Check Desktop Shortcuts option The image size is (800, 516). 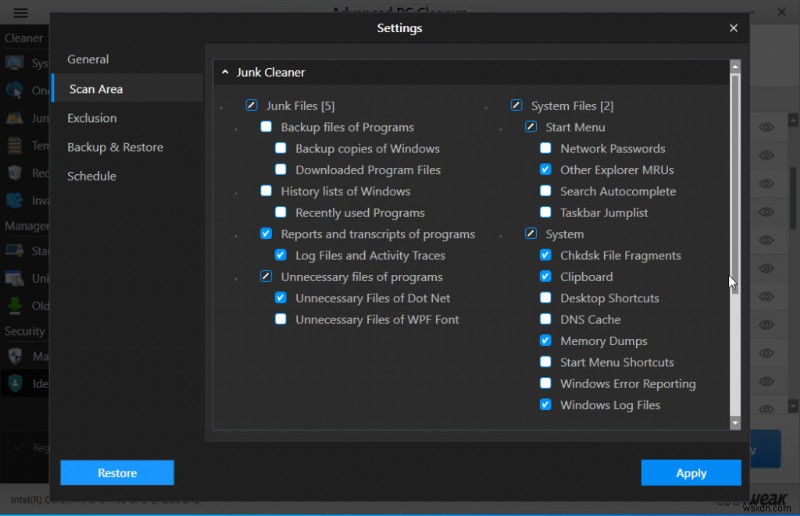click(x=545, y=298)
